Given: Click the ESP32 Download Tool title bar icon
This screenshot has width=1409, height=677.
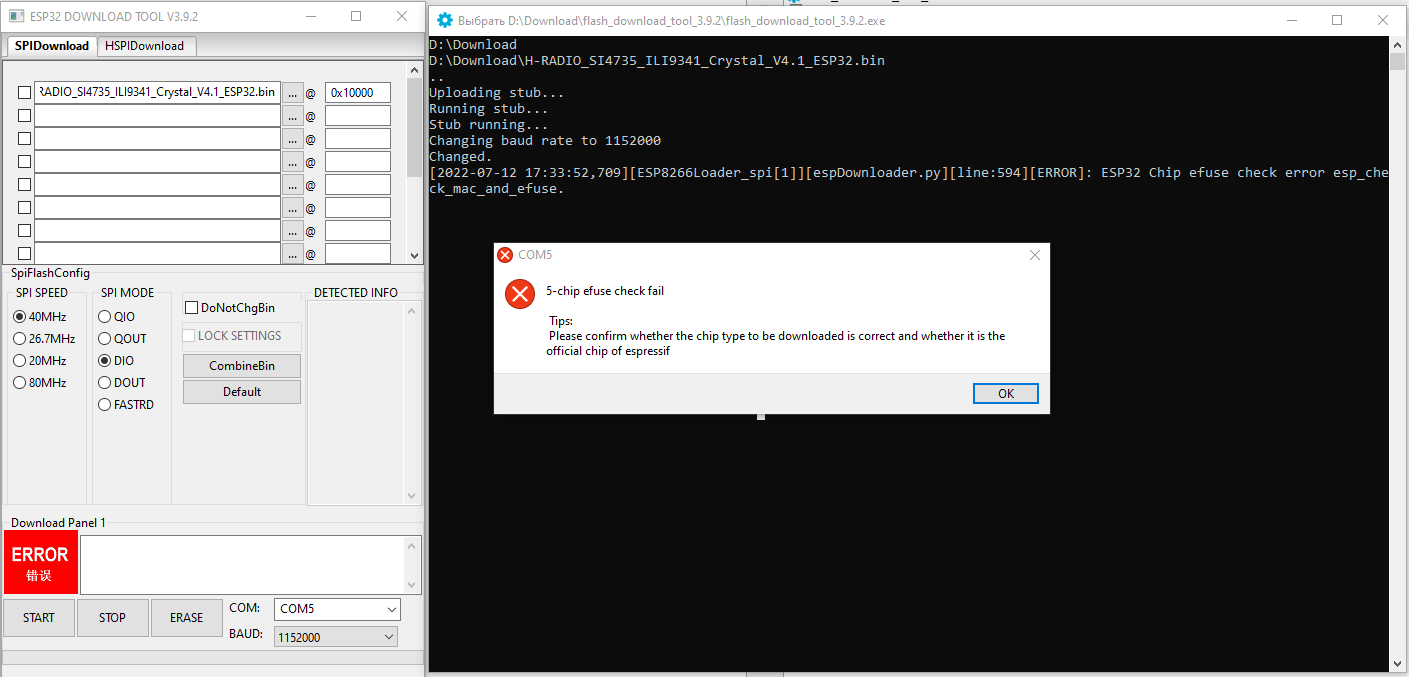Looking at the screenshot, I should (15, 16).
